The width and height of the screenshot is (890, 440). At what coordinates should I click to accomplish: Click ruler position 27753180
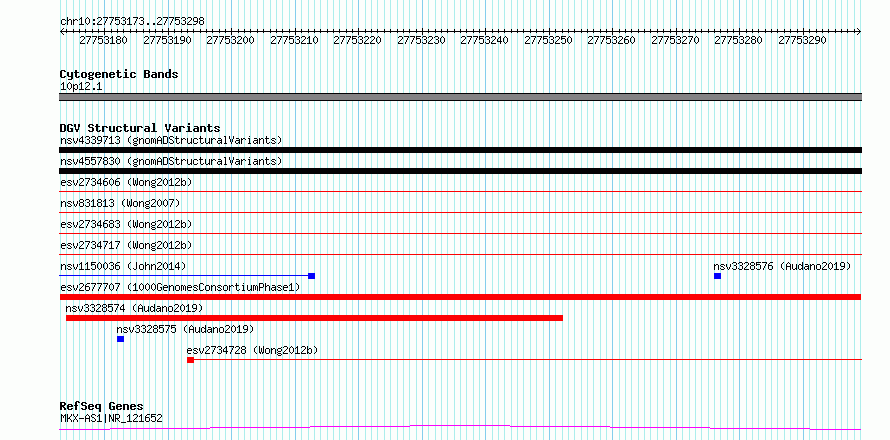pyautogui.click(x=103, y=40)
